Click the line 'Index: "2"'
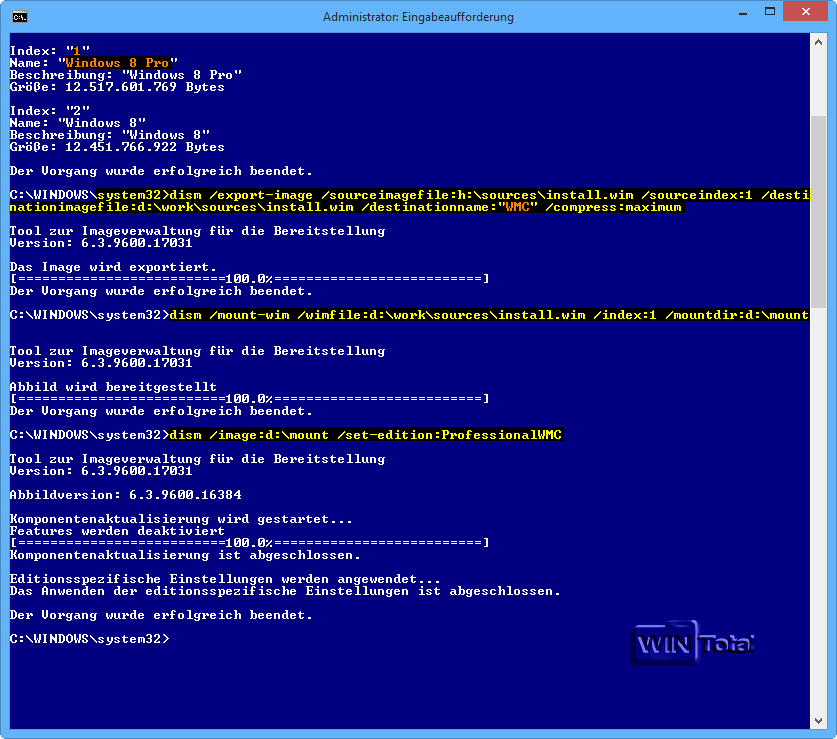 [50, 111]
